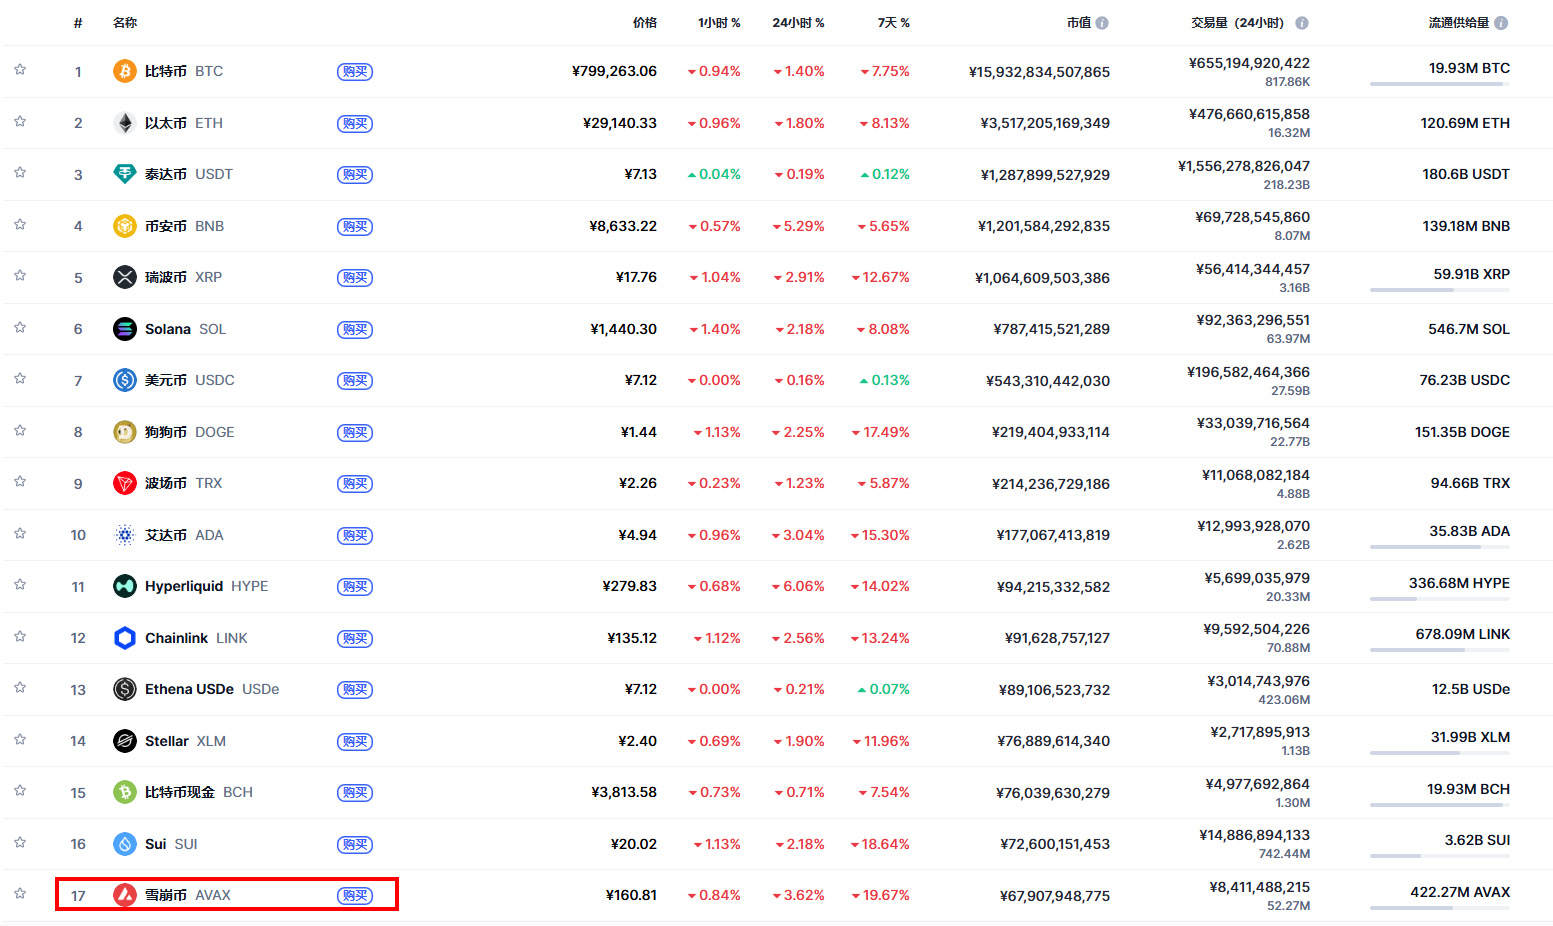Click the Chainlink LINK hexagon logo
This screenshot has width=1553, height=926.
point(124,638)
